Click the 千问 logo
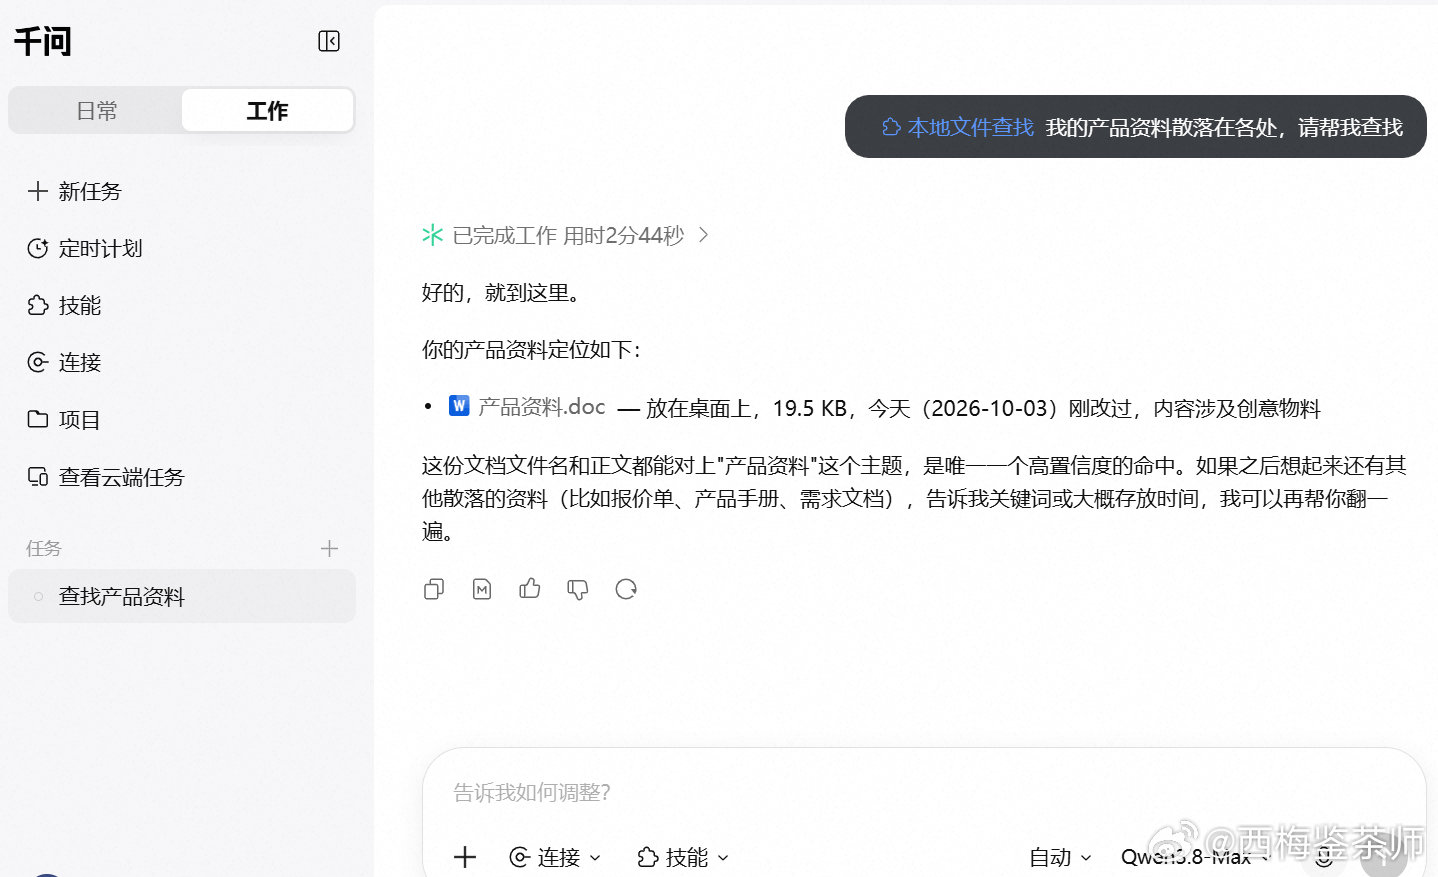The width and height of the screenshot is (1438, 877). pos(43,41)
